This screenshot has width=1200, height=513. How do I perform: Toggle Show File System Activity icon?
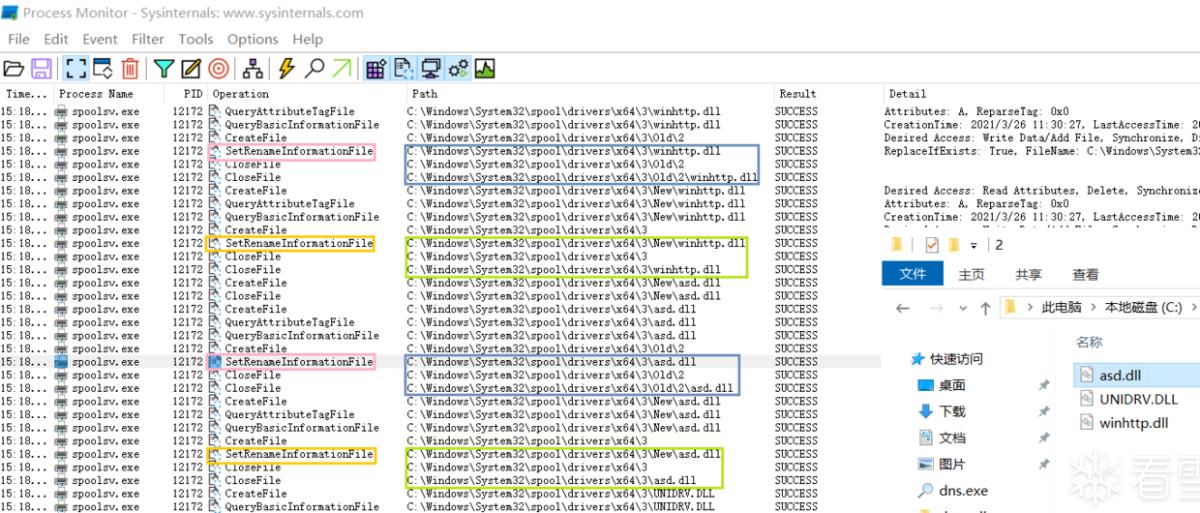(404, 69)
